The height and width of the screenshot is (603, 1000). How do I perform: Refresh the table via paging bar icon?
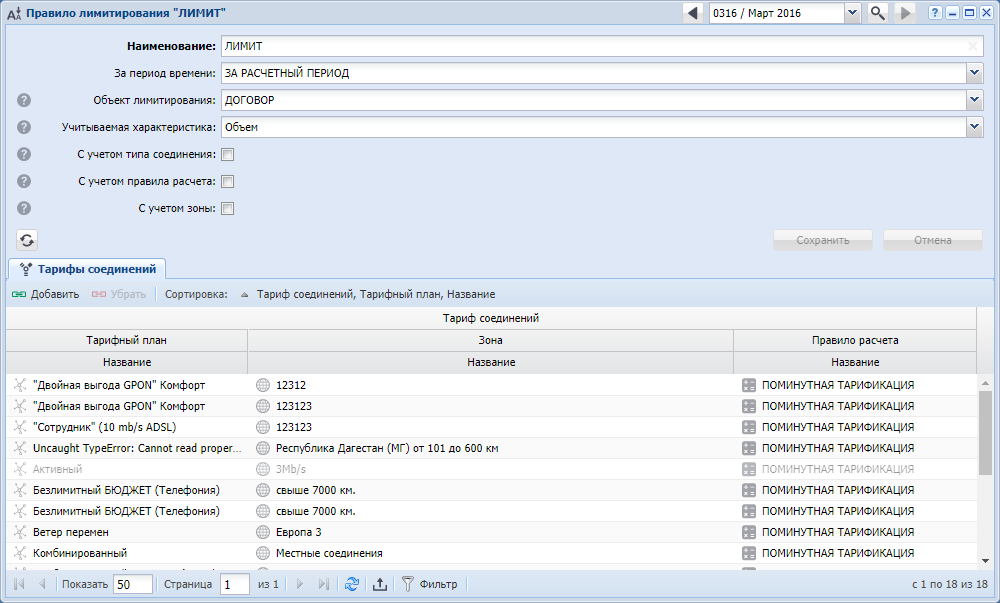[351, 584]
